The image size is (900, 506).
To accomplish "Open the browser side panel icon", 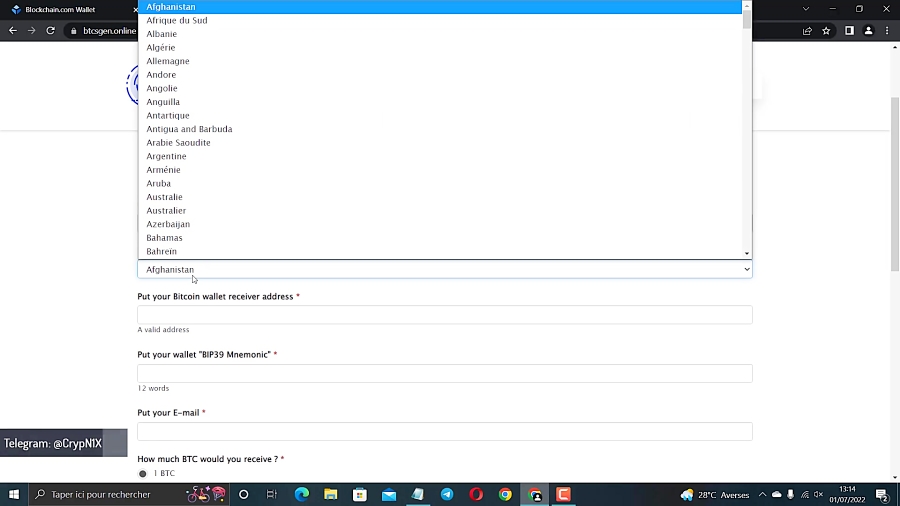I will (x=849, y=31).
